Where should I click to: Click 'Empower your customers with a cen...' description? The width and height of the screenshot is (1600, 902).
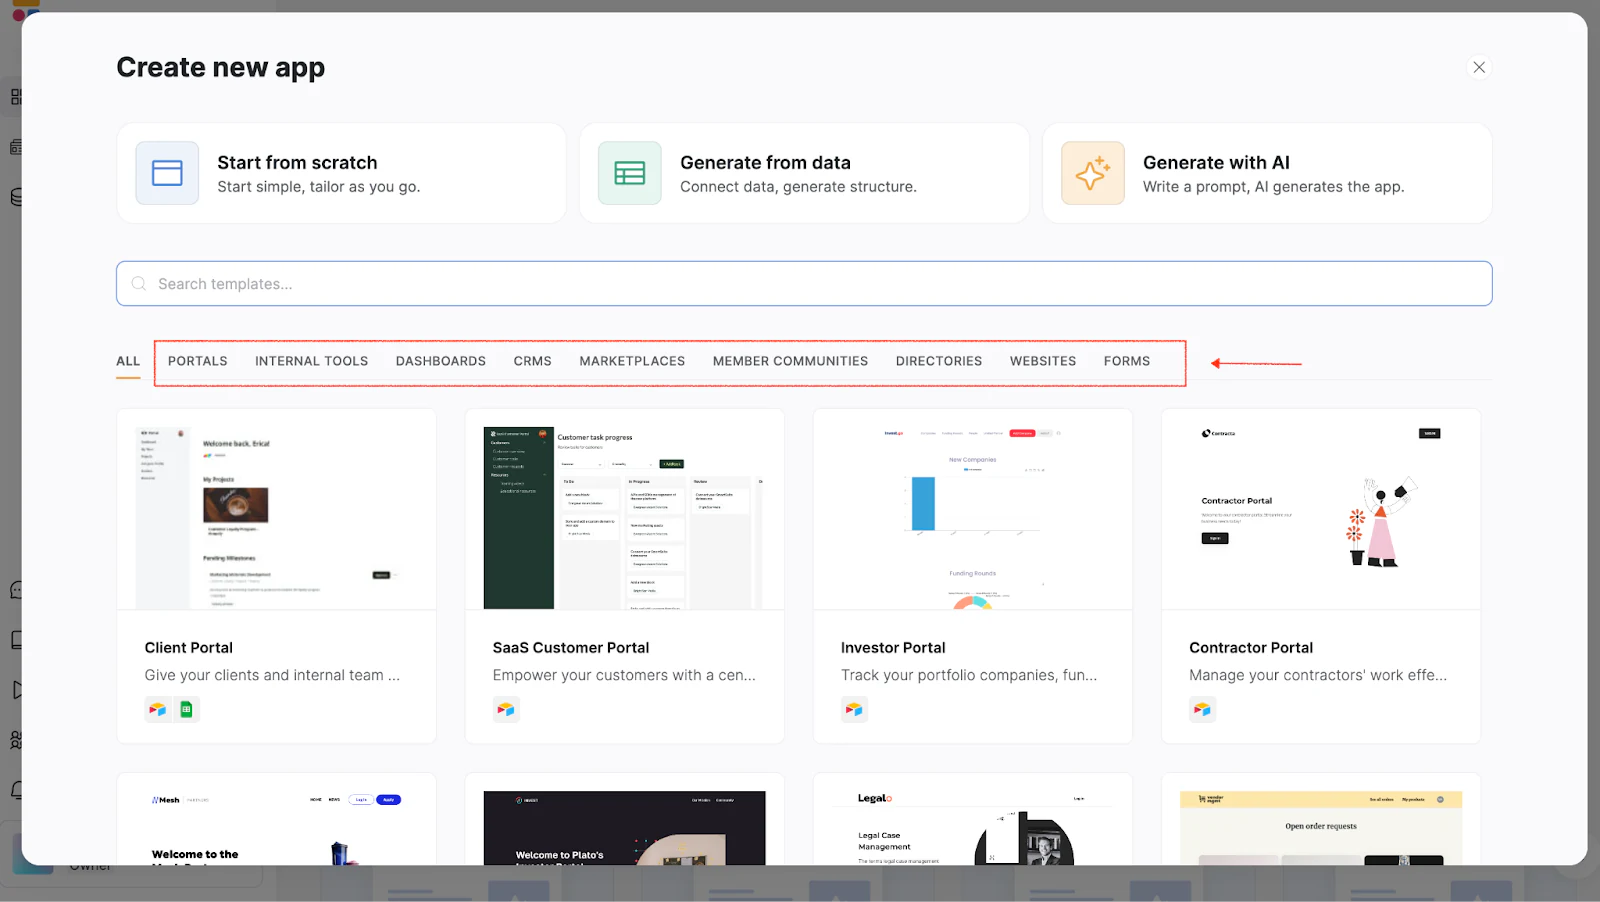pyautogui.click(x=624, y=675)
